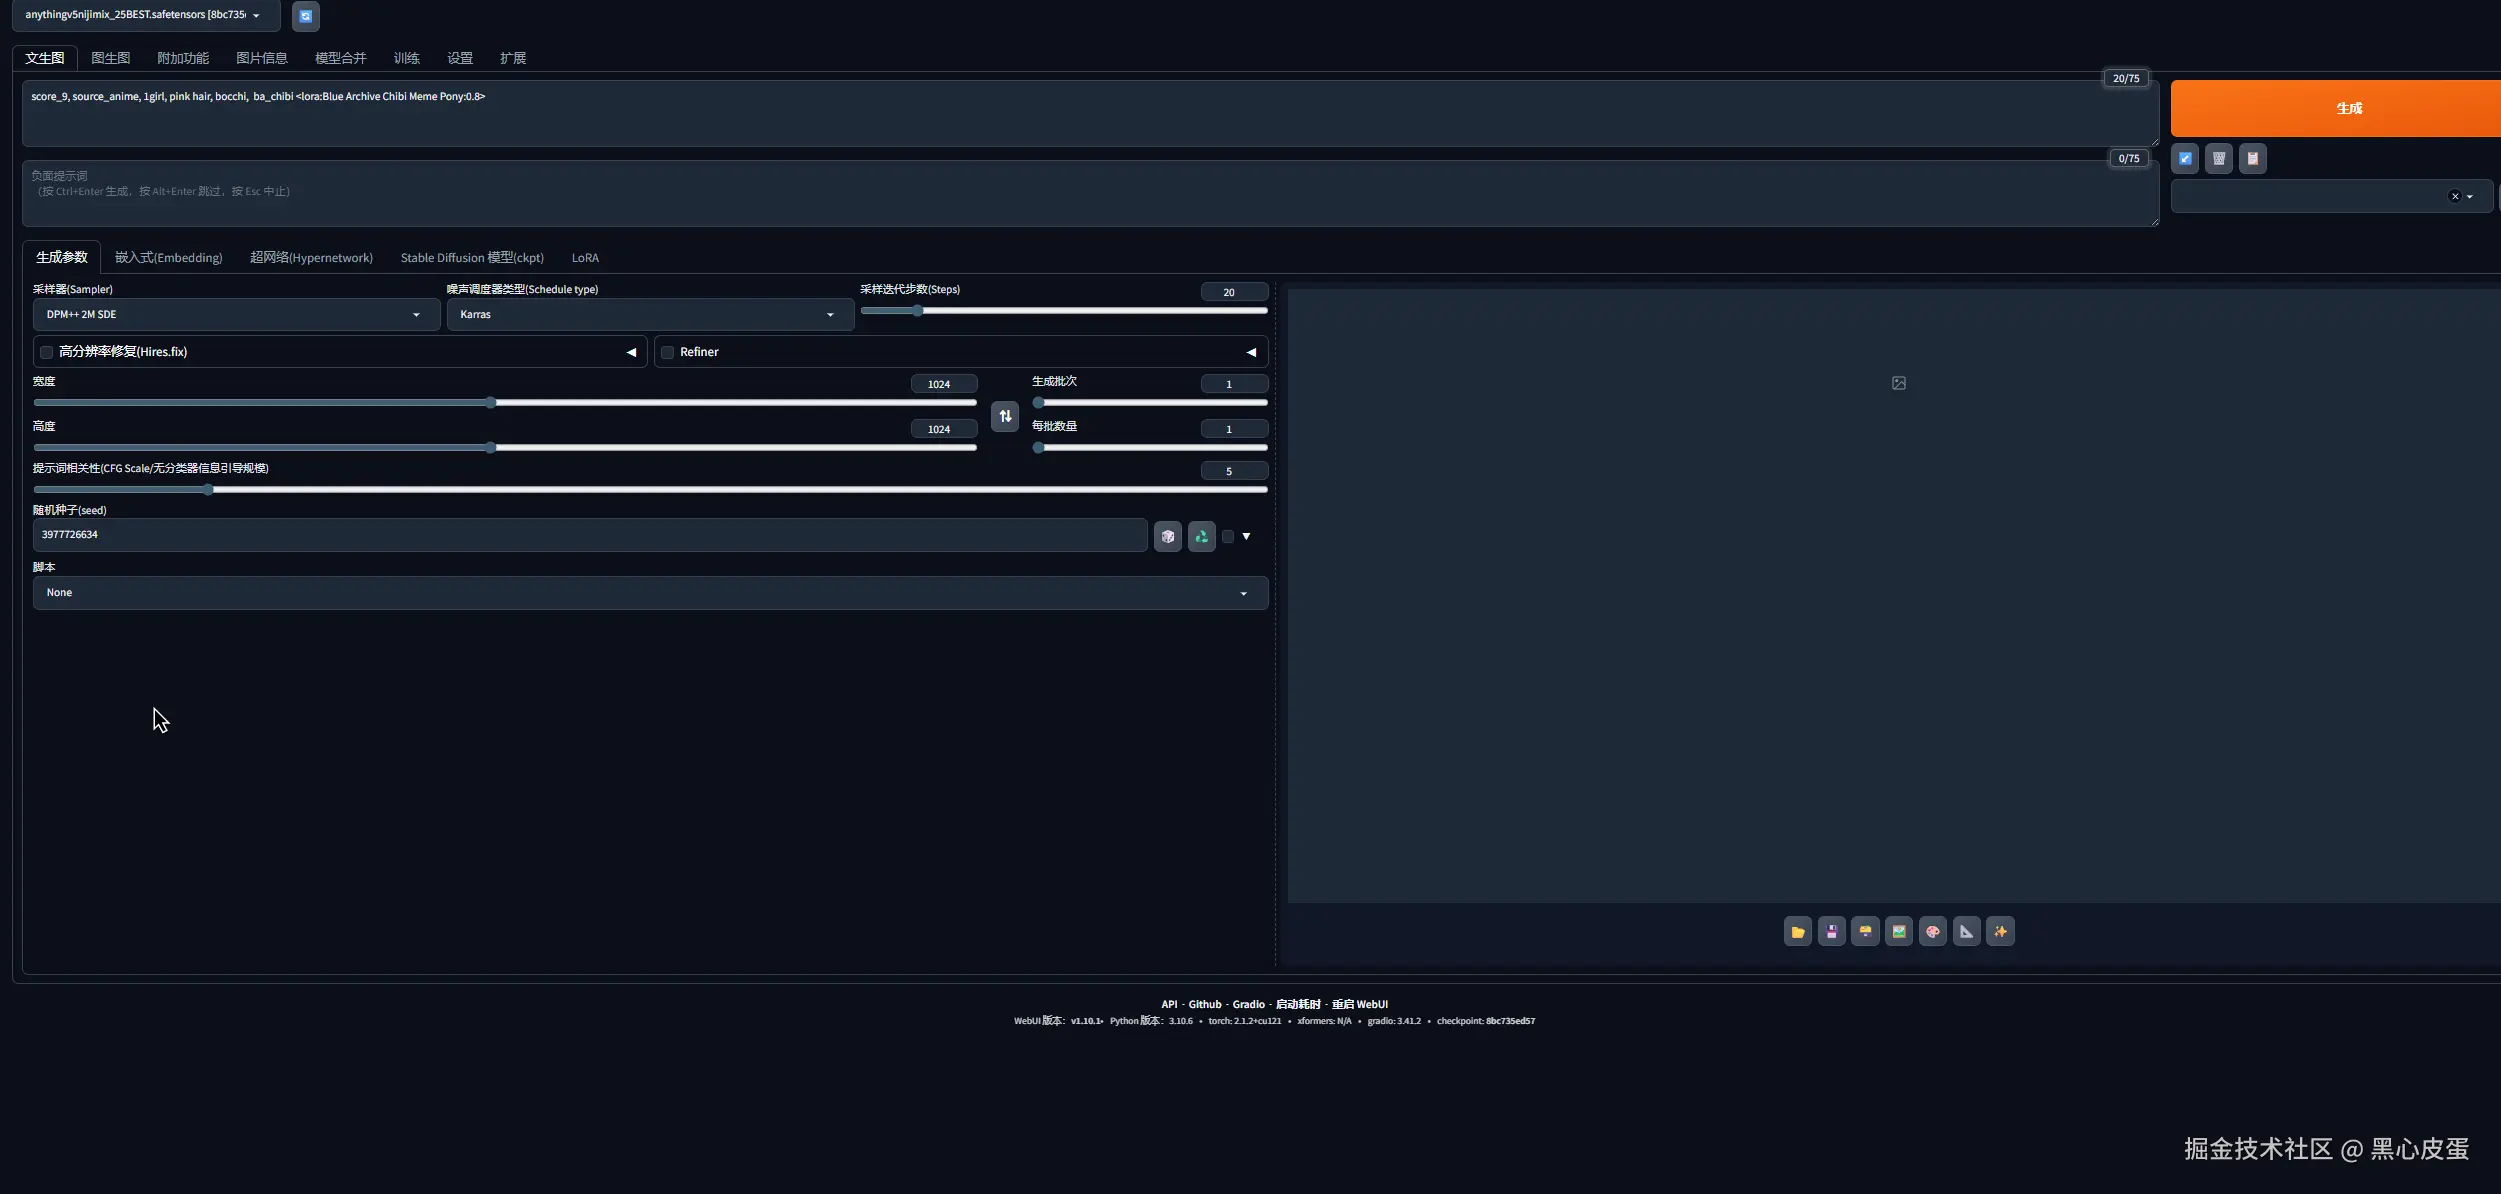Click the swap width and height button
The width and height of the screenshot is (2501, 1194).
click(1005, 416)
